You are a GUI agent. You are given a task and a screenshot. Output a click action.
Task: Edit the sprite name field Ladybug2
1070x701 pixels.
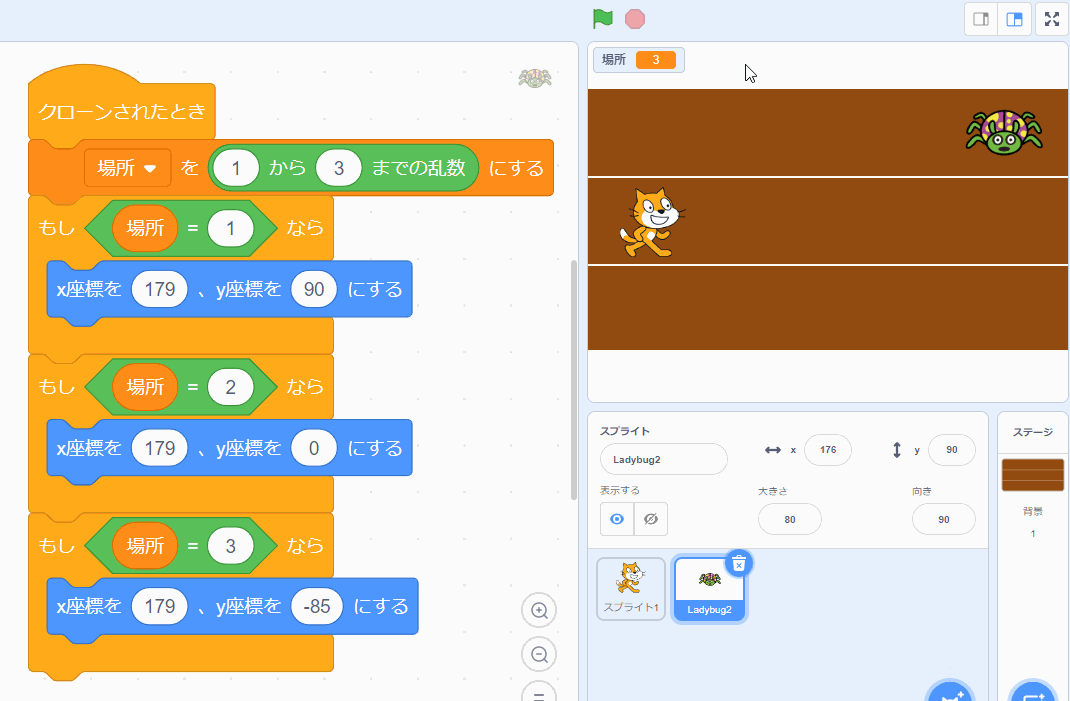coord(663,459)
